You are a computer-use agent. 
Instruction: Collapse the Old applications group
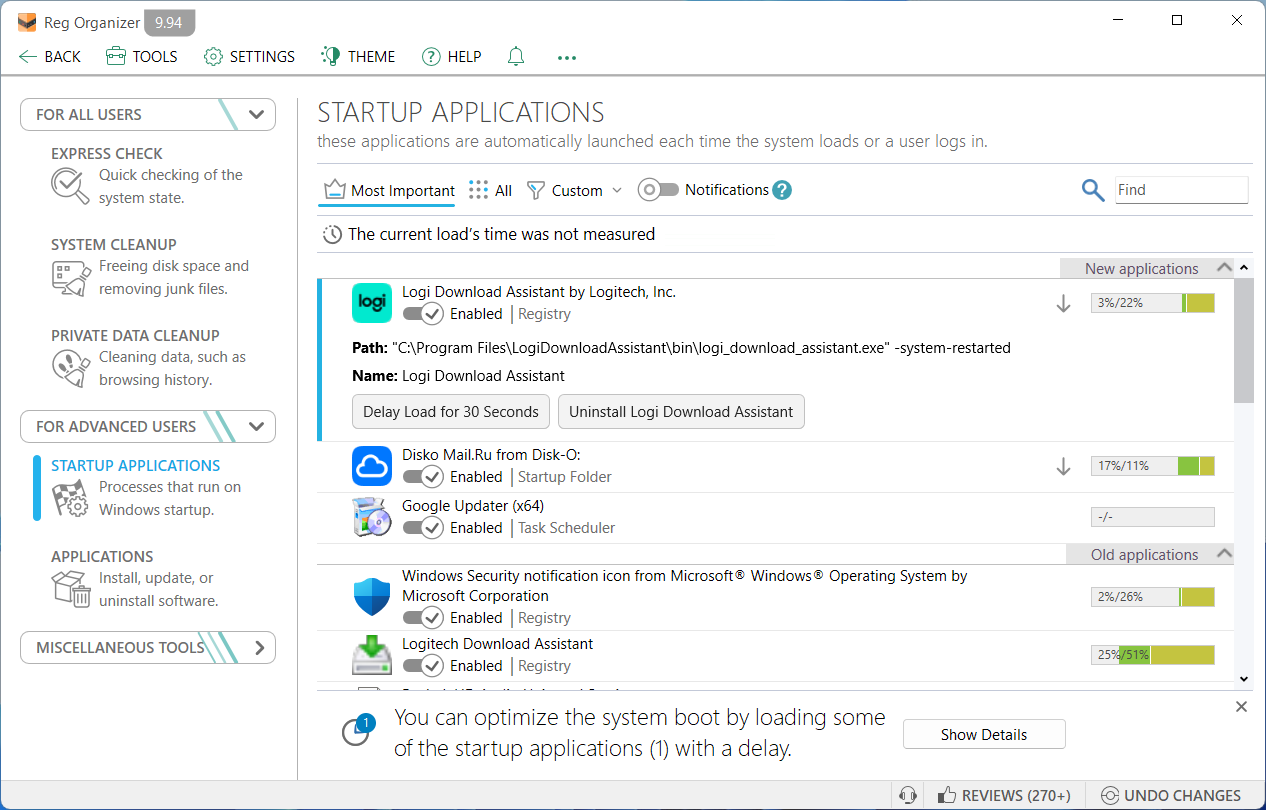[x=1224, y=554]
